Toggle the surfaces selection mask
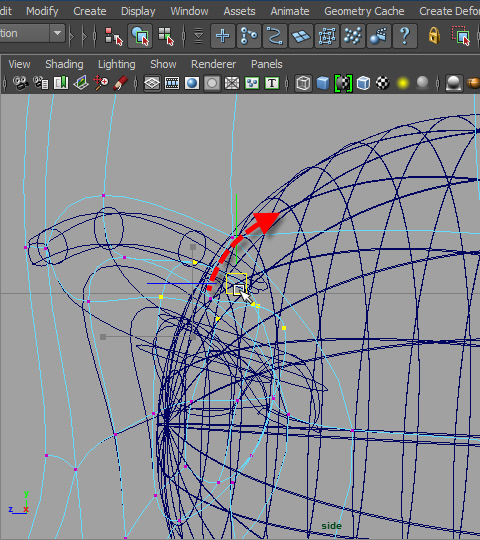The height and width of the screenshot is (540, 480). [301, 36]
